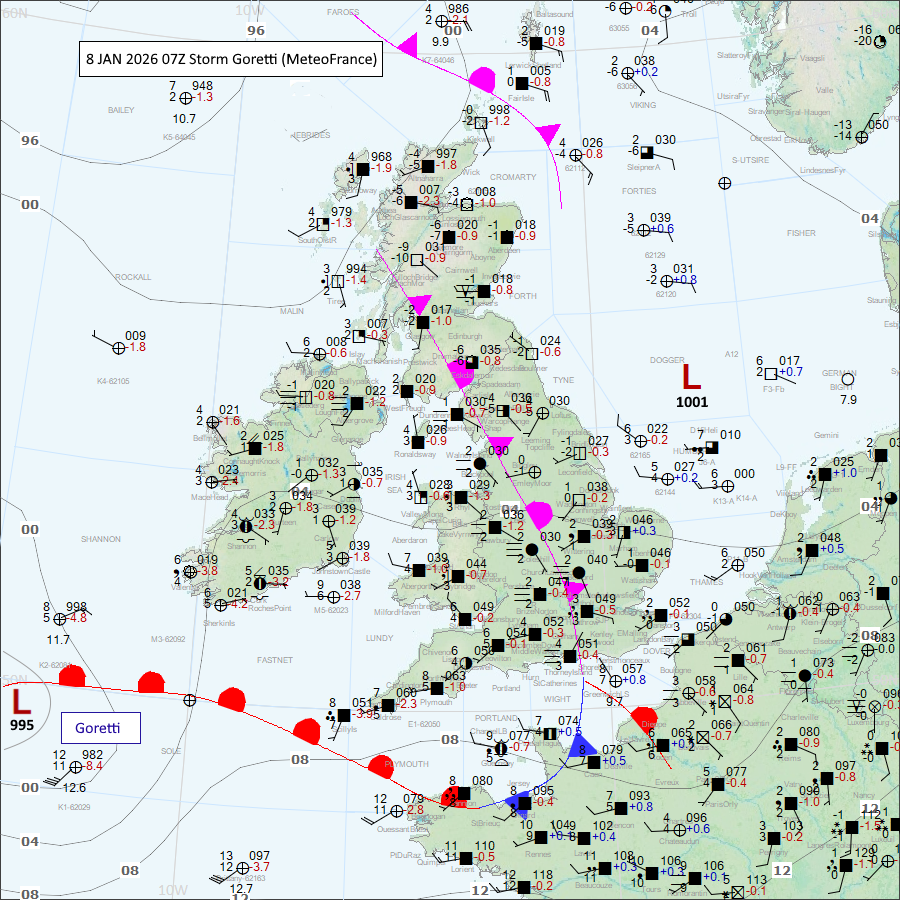The width and height of the screenshot is (900, 900).
Task: Click the Storm Goretti MeteoFrance title box
Action: 231,59
